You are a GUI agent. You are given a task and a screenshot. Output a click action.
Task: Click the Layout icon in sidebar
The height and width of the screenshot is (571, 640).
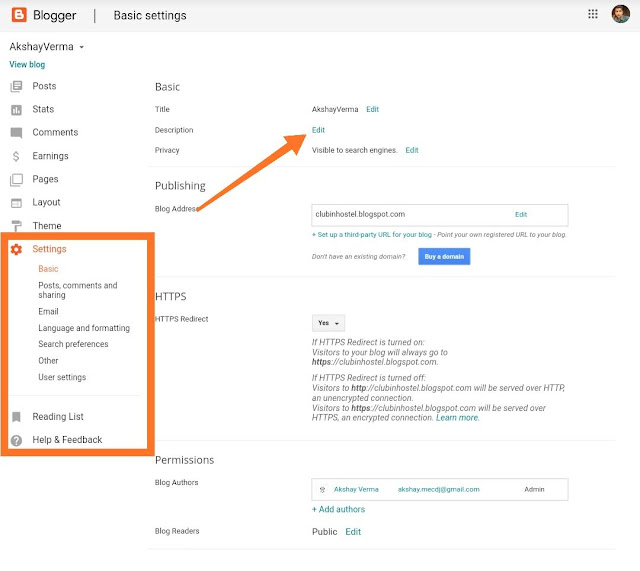coord(16,203)
